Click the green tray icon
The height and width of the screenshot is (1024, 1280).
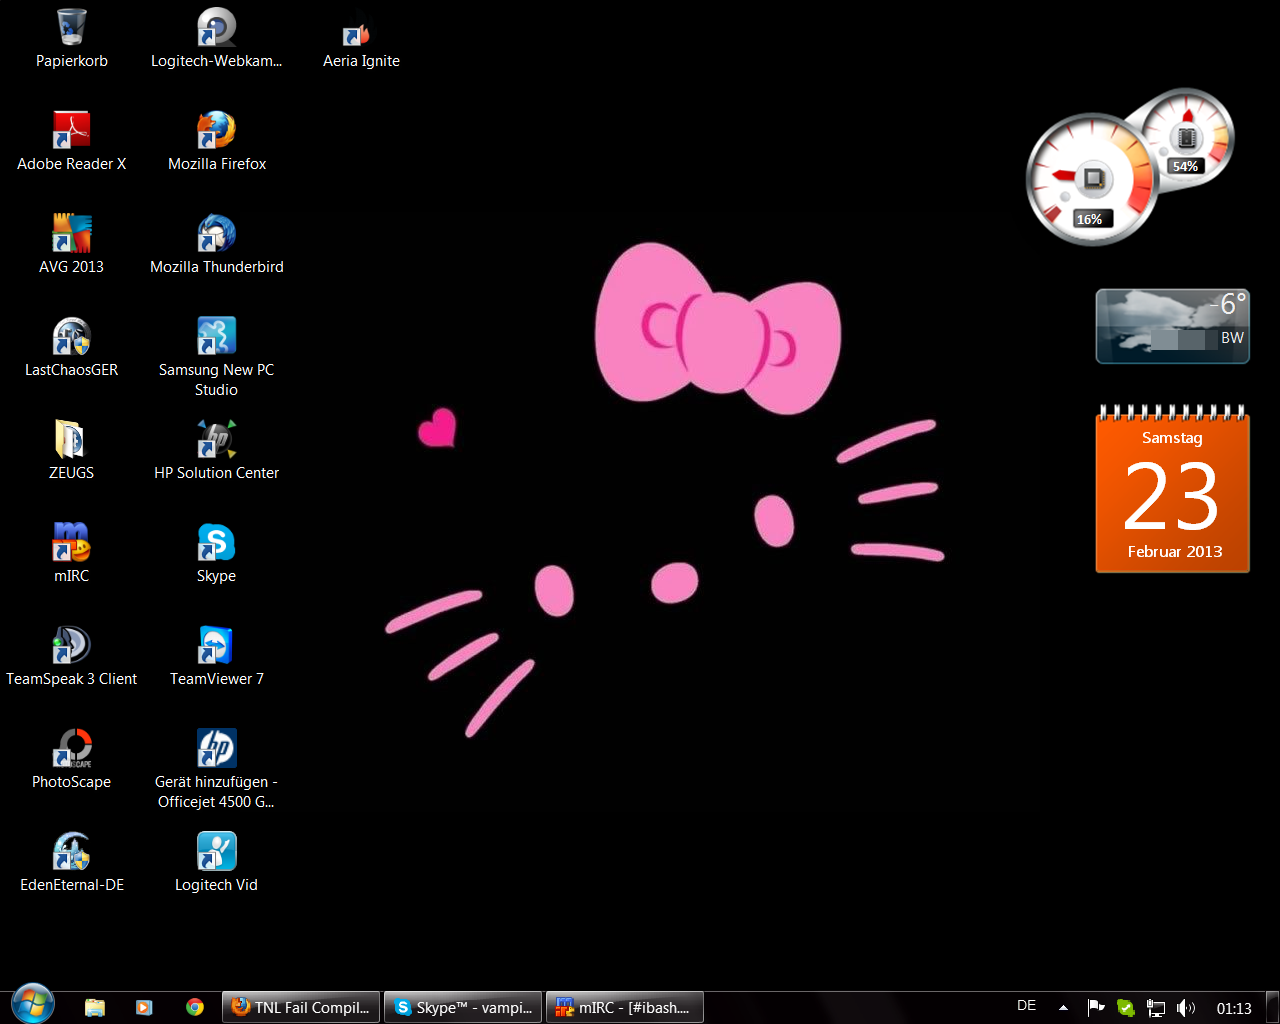click(x=1126, y=1008)
